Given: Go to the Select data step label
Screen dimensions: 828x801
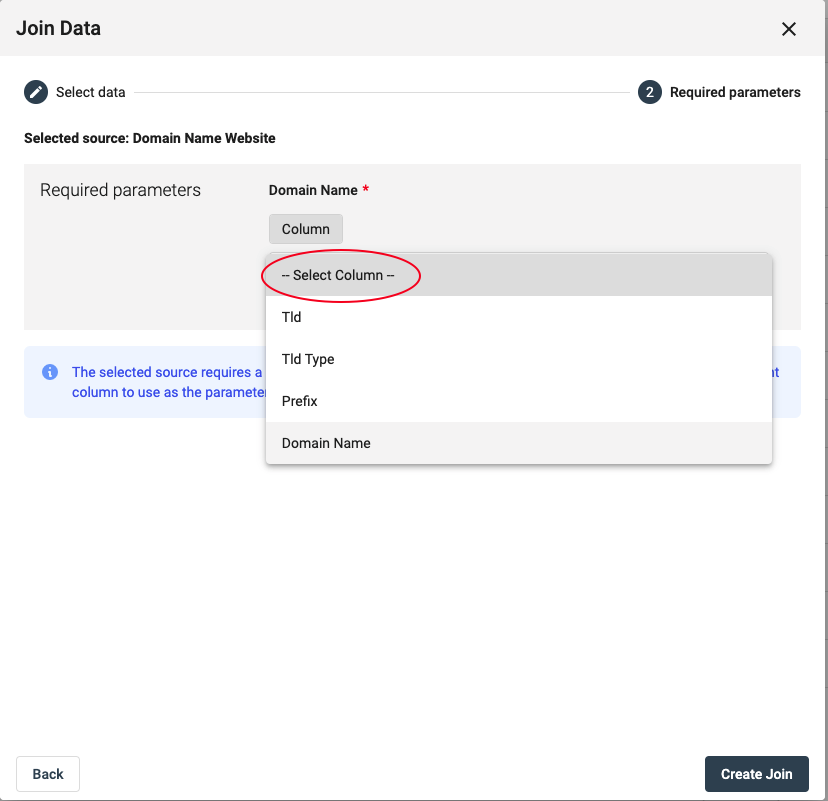Looking at the screenshot, I should point(91,92).
